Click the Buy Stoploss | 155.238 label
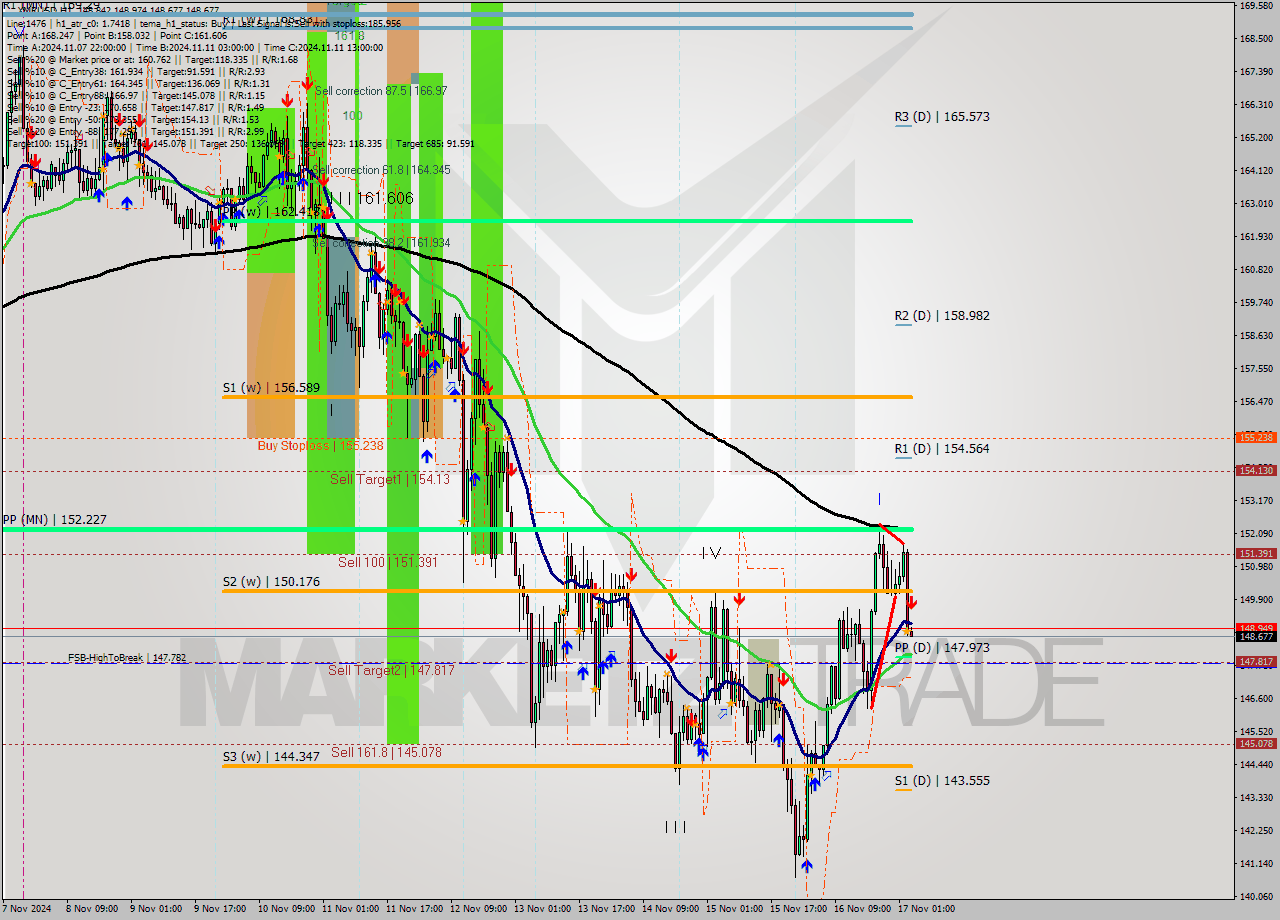Viewport: 1280px width, 920px height. [x=321, y=446]
